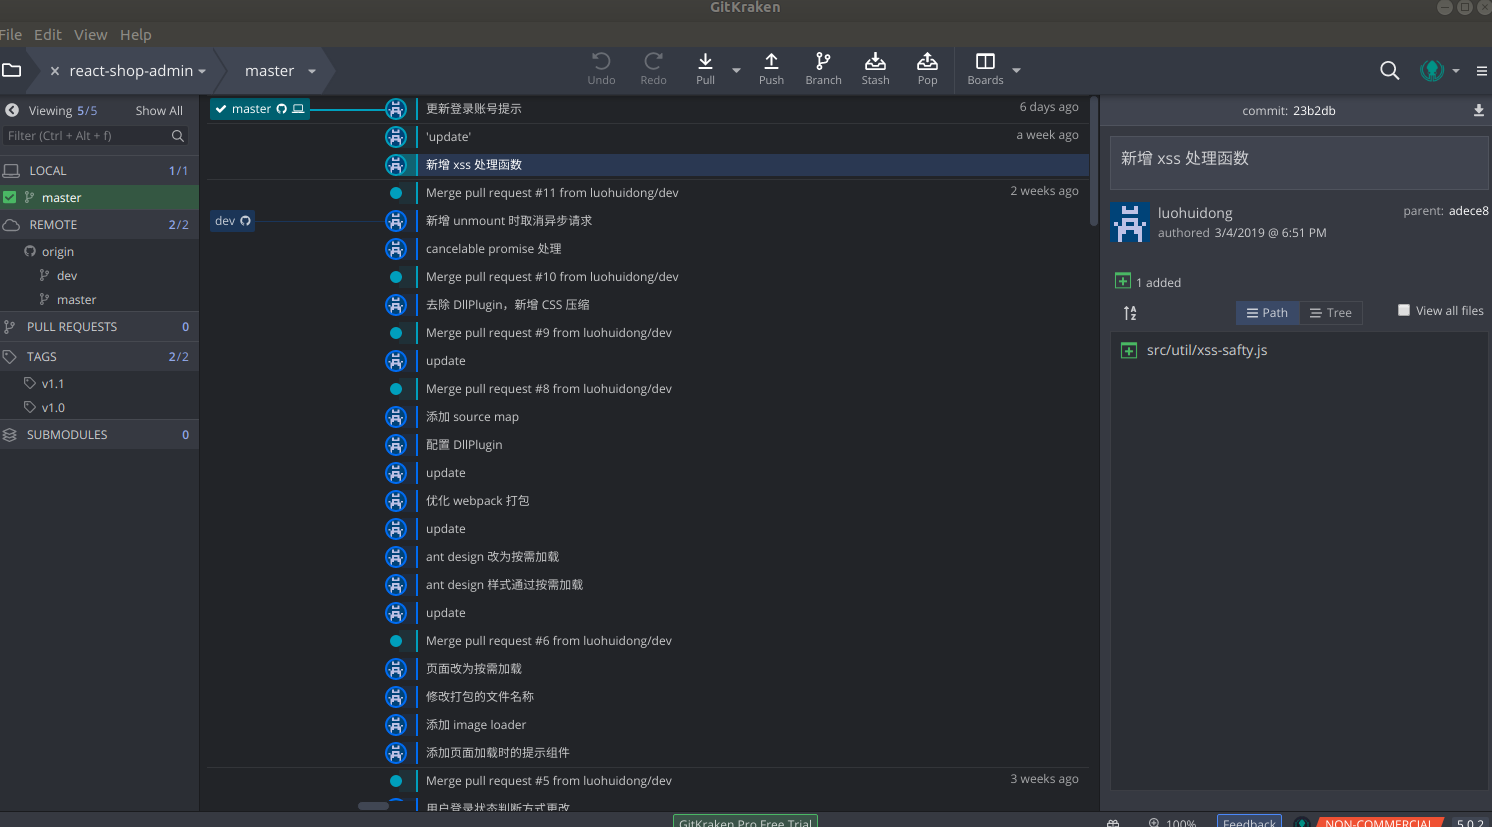1492x827 pixels.
Task: Click the Redo toolbar icon
Action: pyautogui.click(x=653, y=61)
